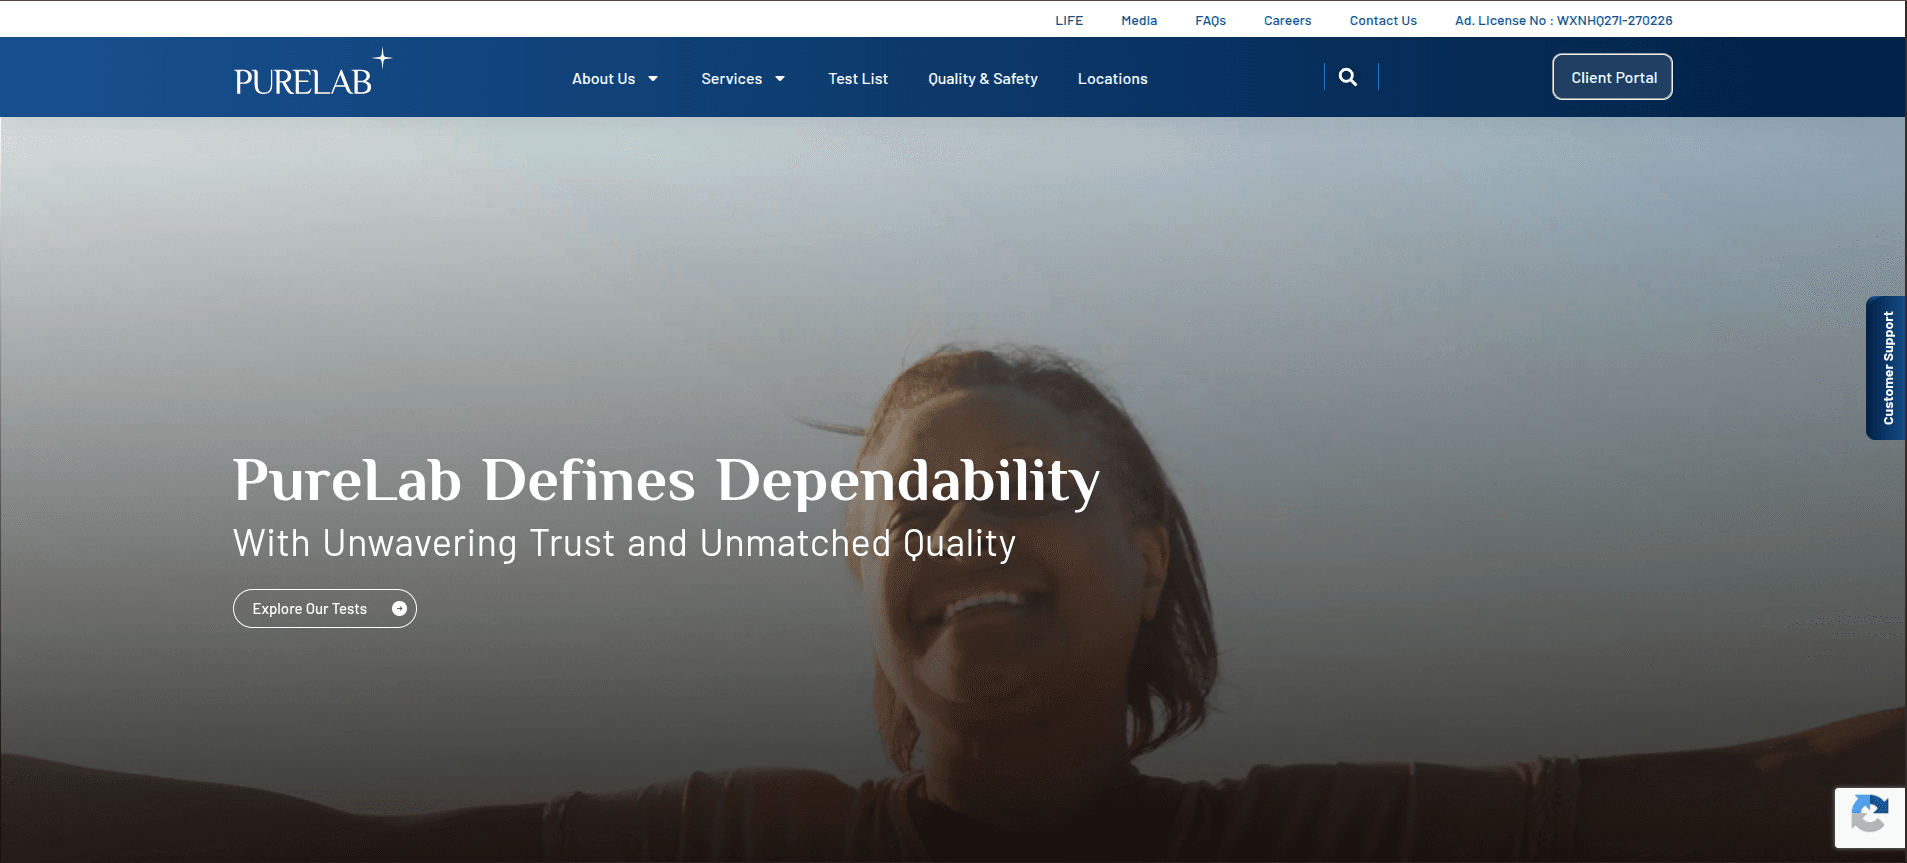
Task: View the FAQs page
Action: click(x=1210, y=20)
